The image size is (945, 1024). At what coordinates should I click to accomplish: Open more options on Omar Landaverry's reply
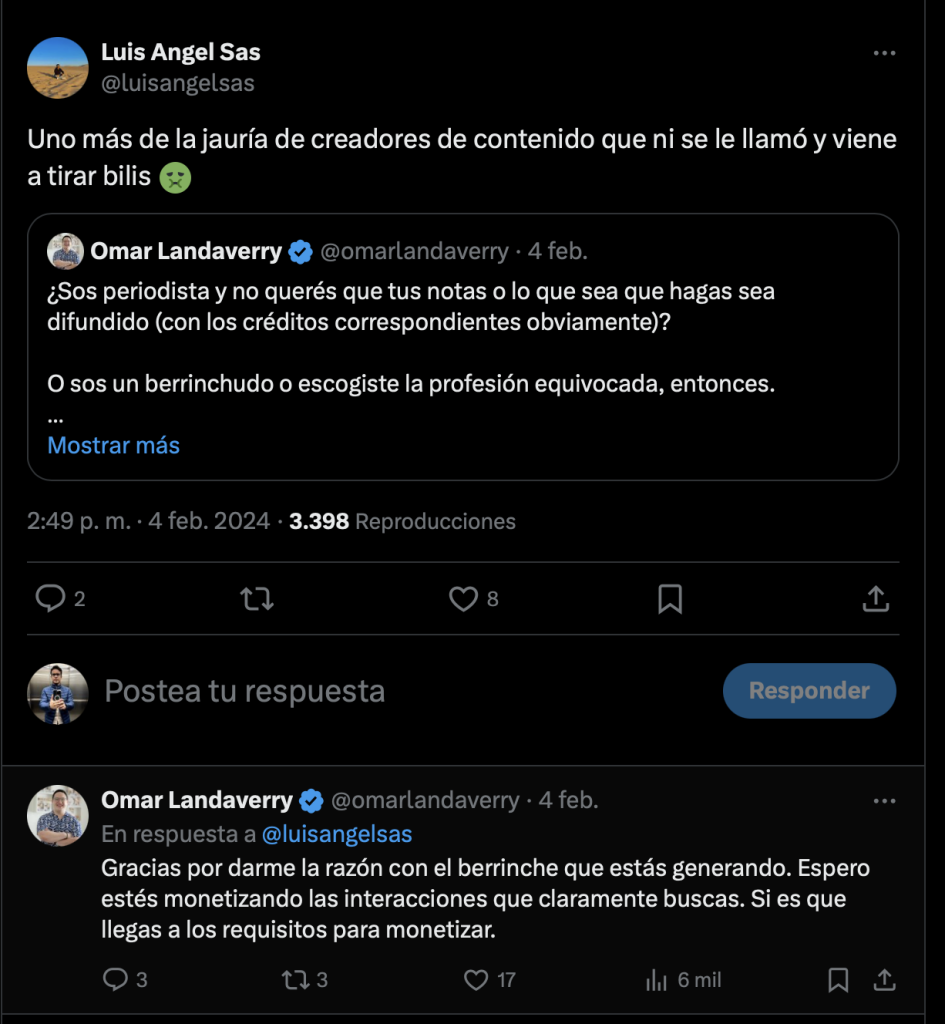pos(884,801)
